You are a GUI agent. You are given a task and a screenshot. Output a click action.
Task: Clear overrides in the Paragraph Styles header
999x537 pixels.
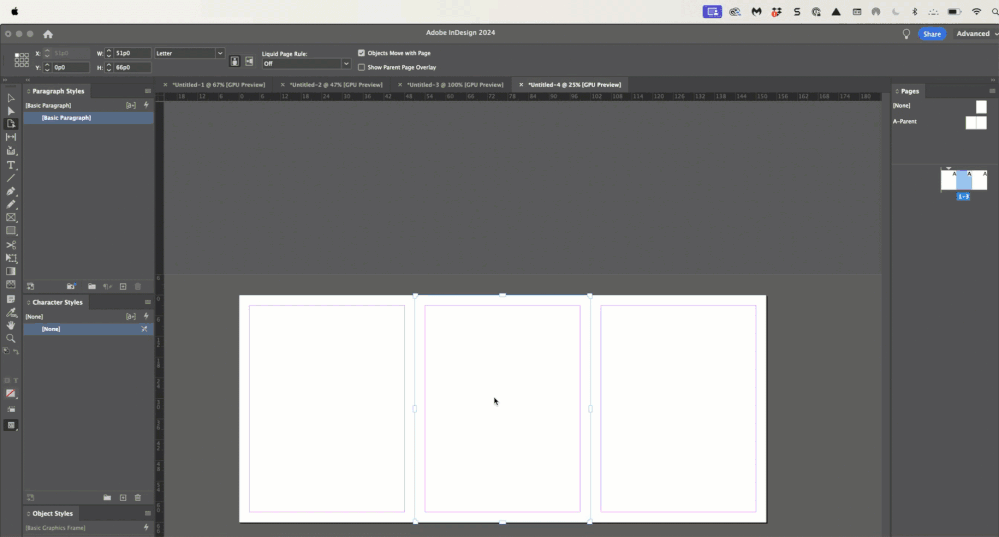click(x=131, y=105)
